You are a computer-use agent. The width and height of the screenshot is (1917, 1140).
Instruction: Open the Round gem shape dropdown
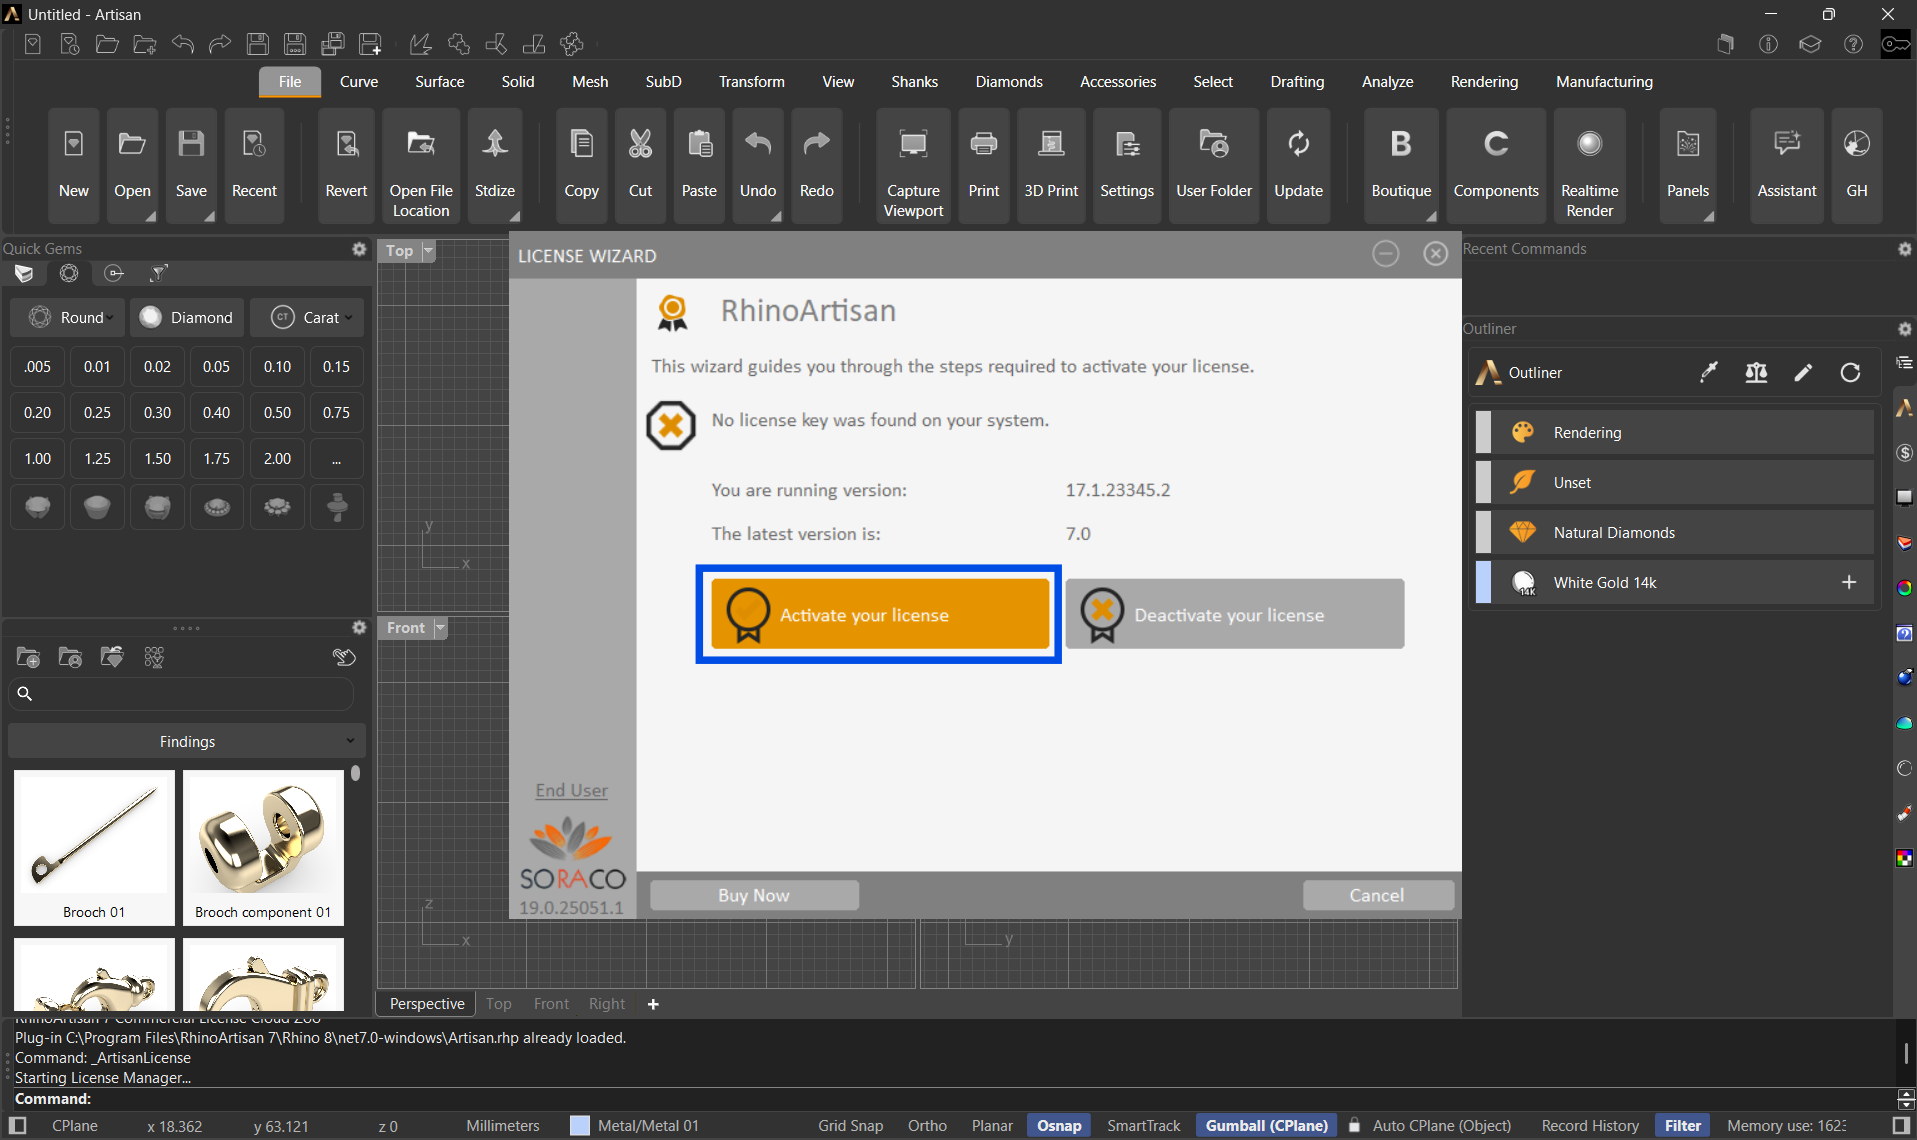click(68, 317)
